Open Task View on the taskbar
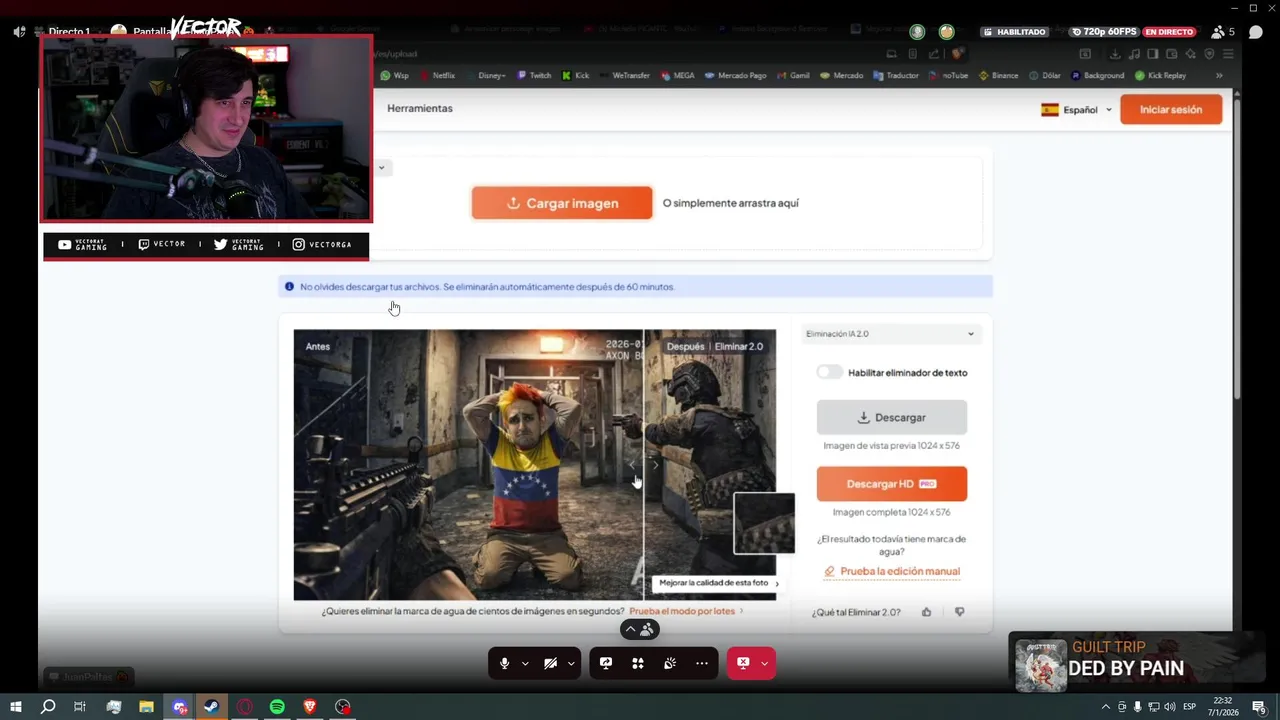1280x720 pixels. [x=80, y=707]
